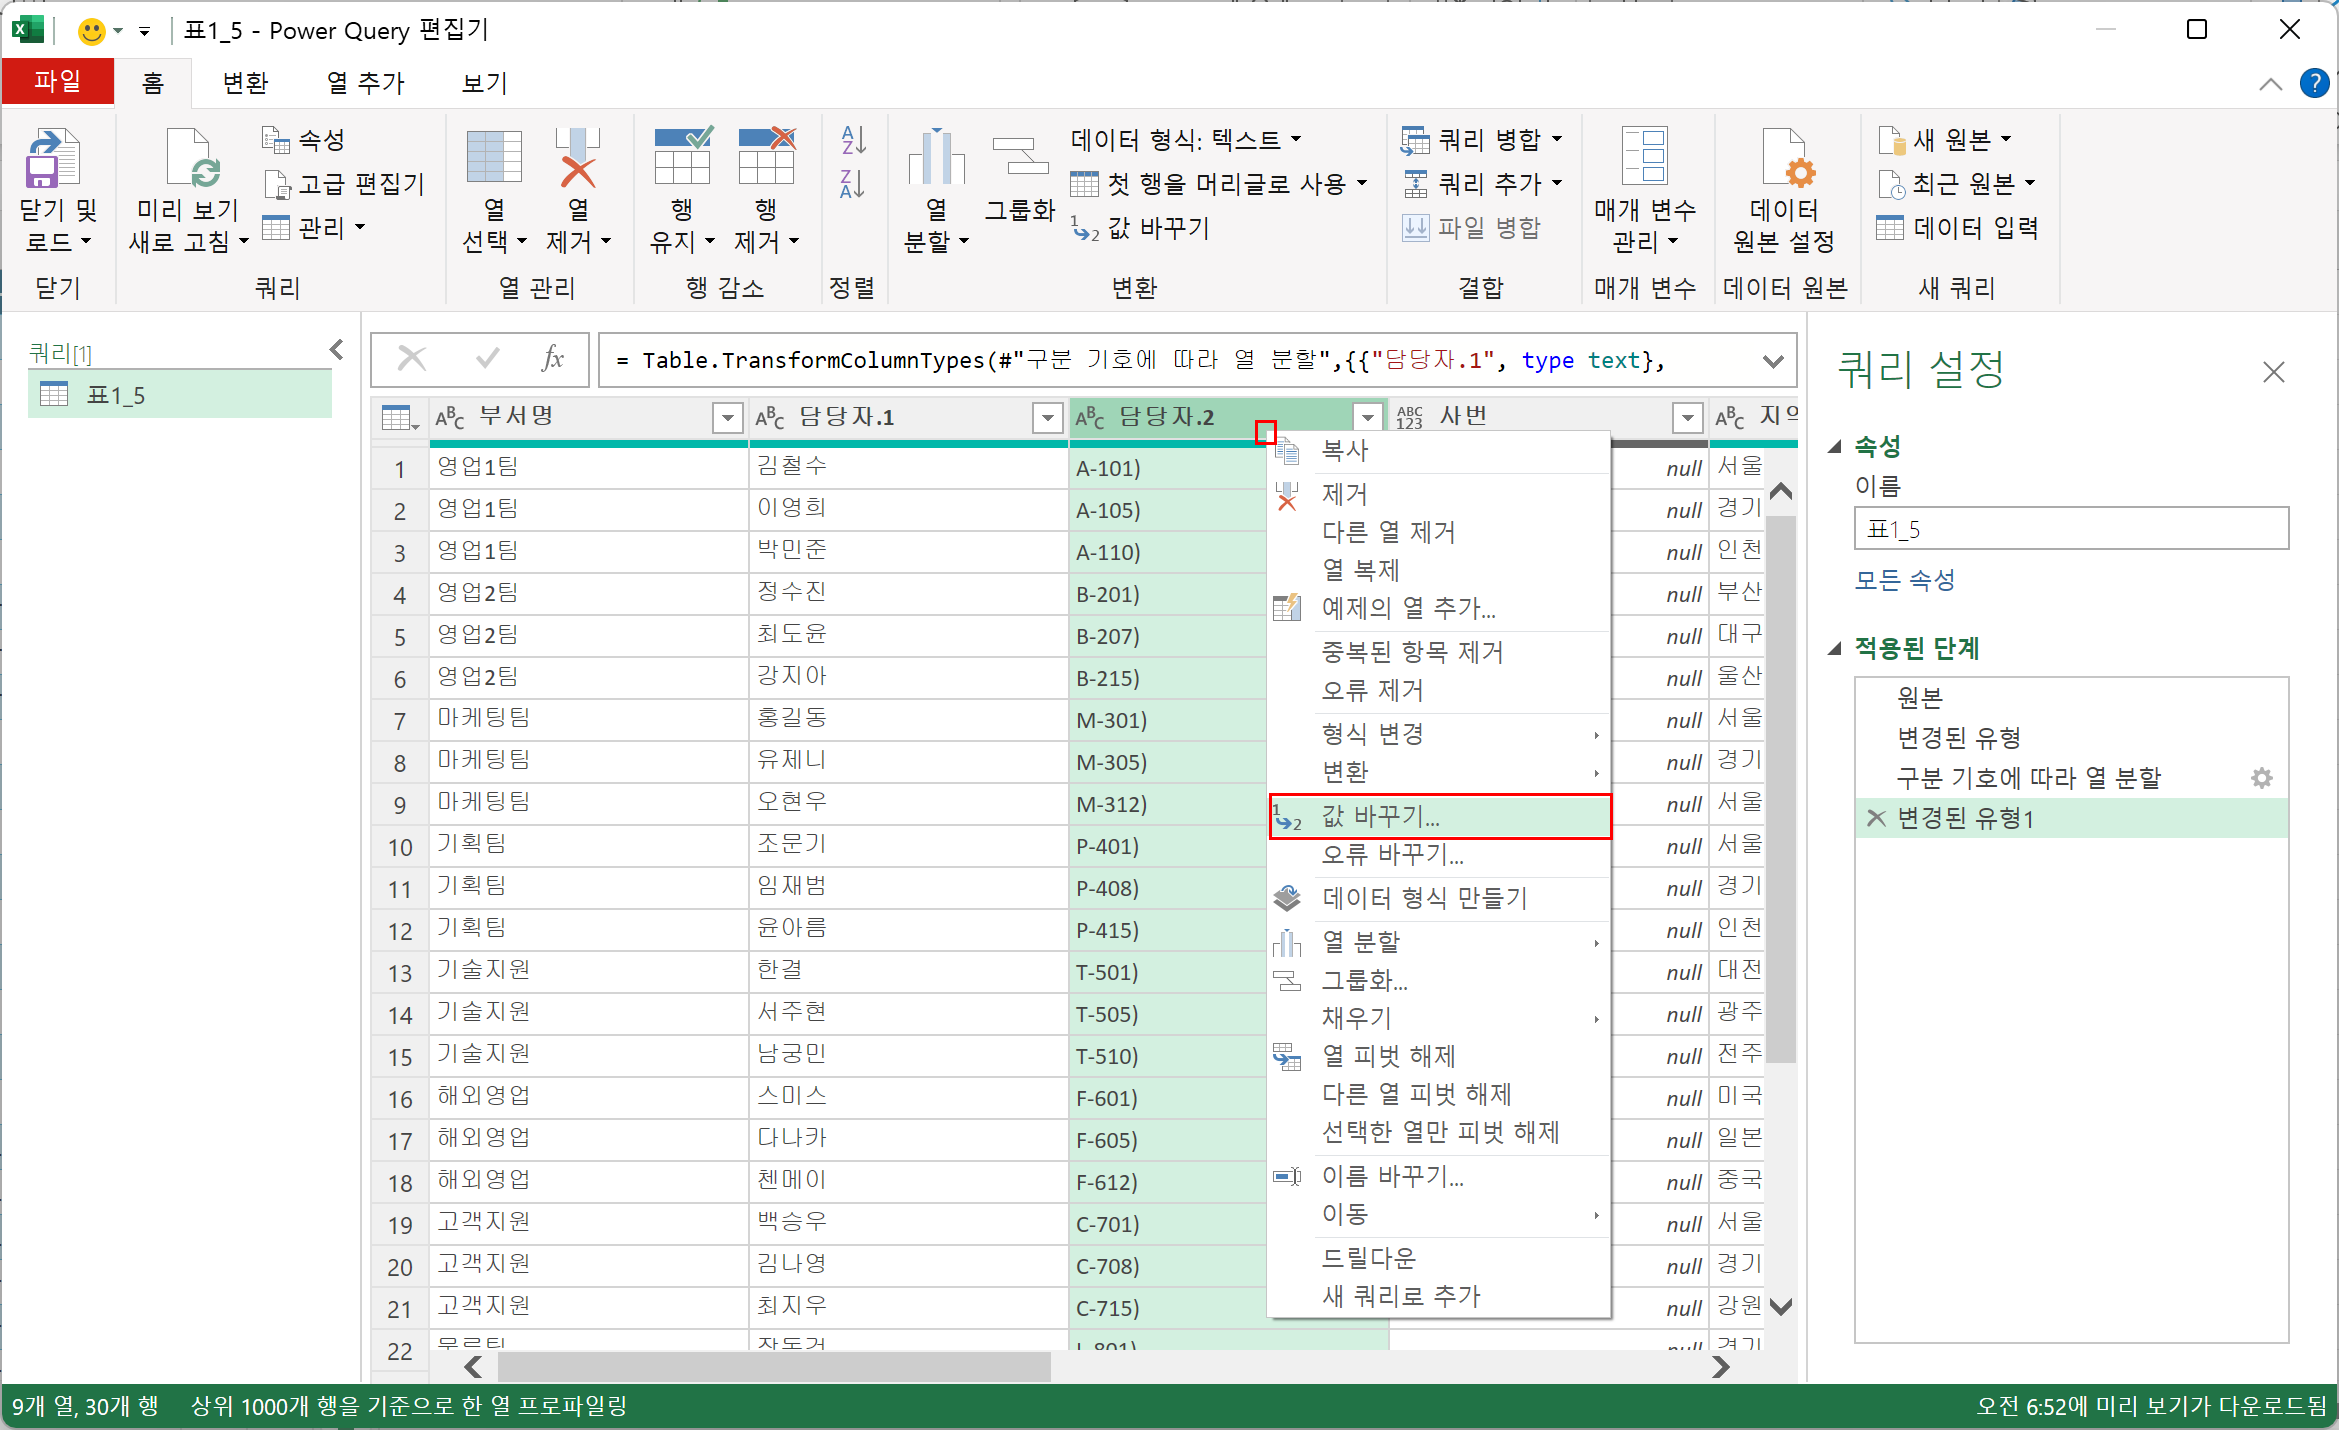Click the fx formula button
The image size is (2339, 1430).
(x=553, y=358)
